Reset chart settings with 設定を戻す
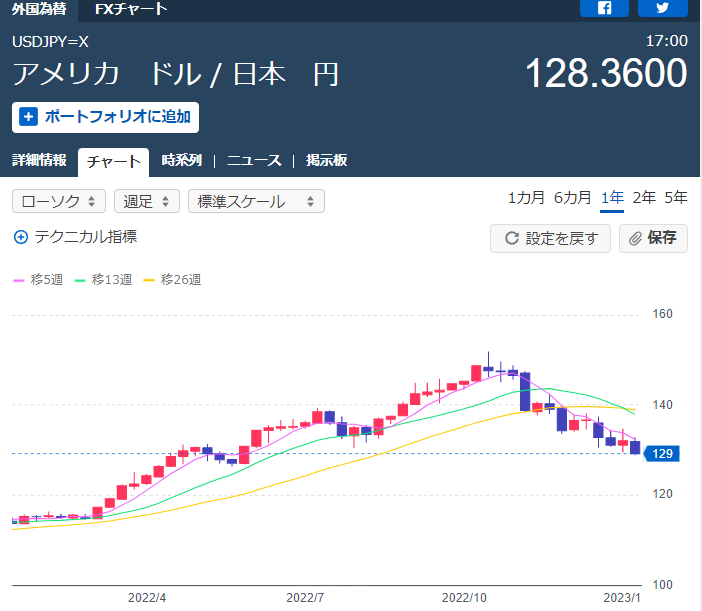The height and width of the screenshot is (611, 702). (550, 239)
